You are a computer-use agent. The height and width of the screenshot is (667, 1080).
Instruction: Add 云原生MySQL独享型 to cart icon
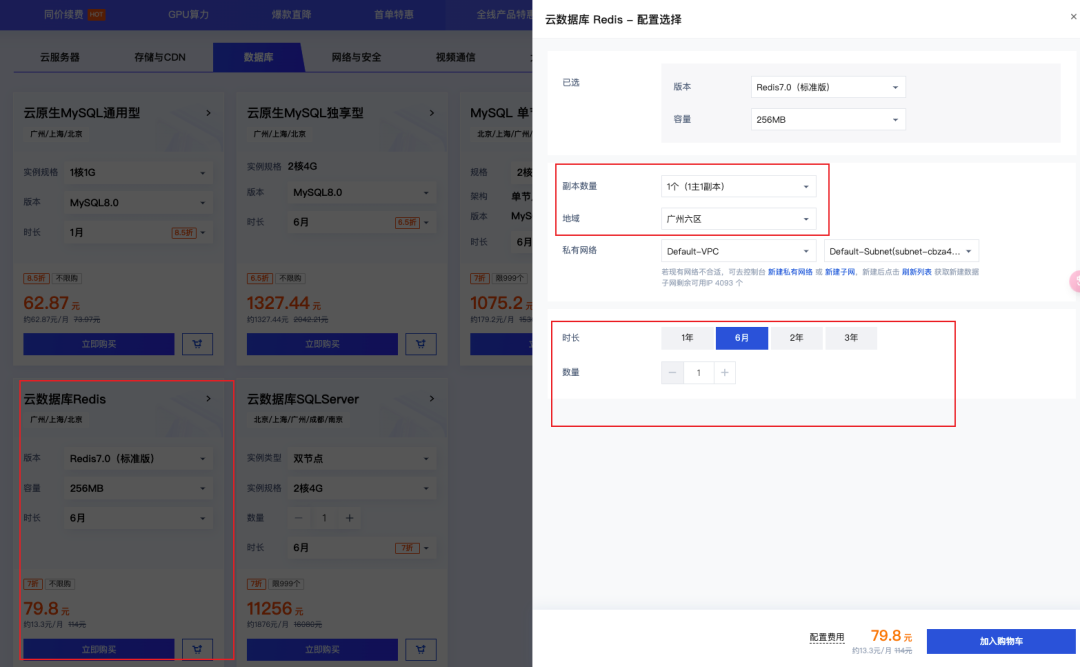coord(421,344)
